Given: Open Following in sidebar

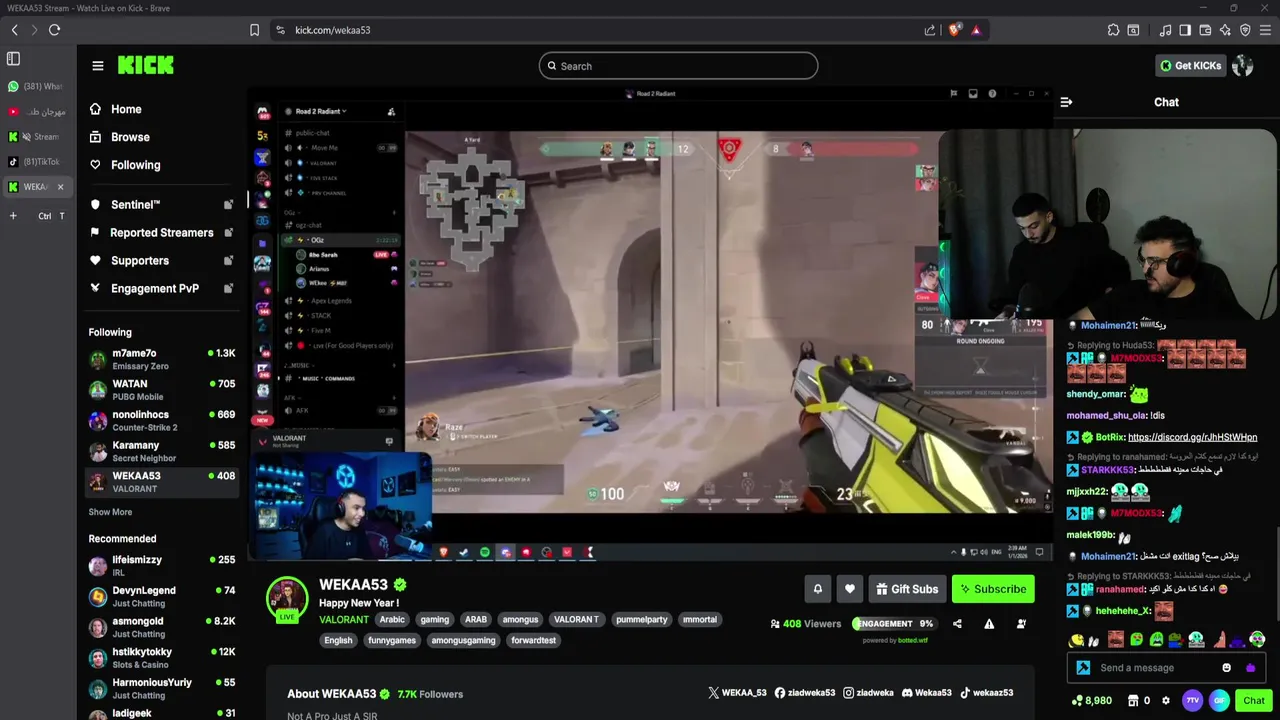Looking at the screenshot, I should [124, 165].
